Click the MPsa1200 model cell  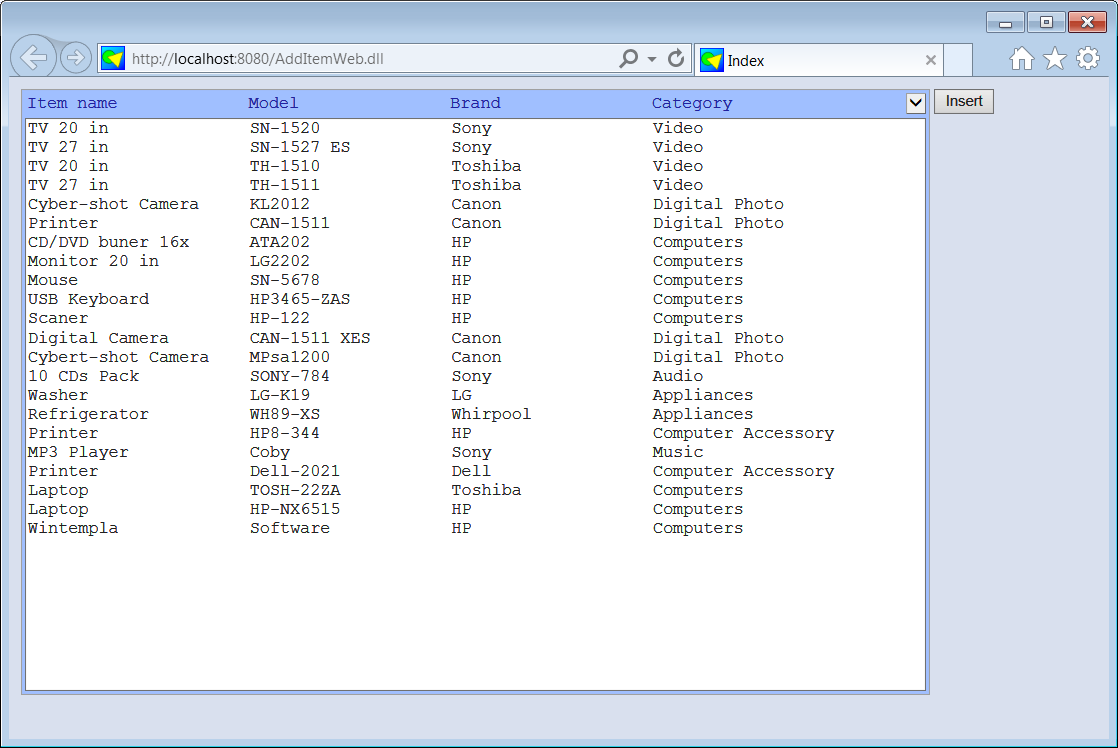point(289,357)
